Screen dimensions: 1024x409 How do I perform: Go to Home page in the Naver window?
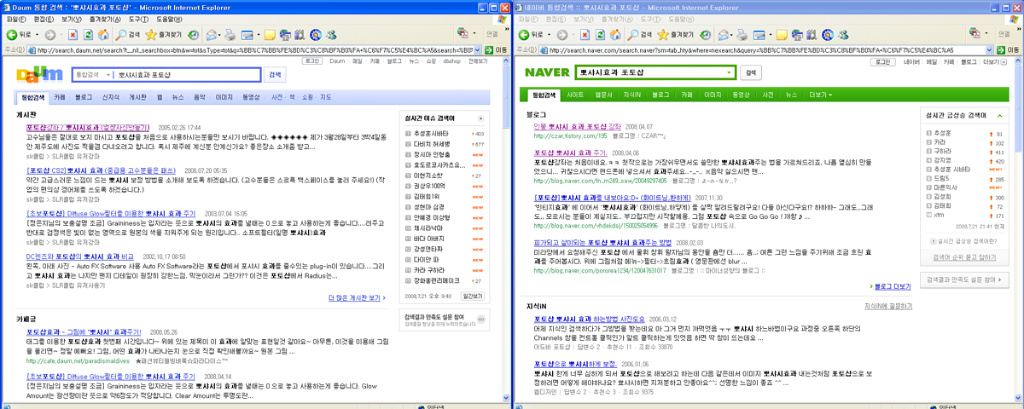pyautogui.click(x=615, y=35)
